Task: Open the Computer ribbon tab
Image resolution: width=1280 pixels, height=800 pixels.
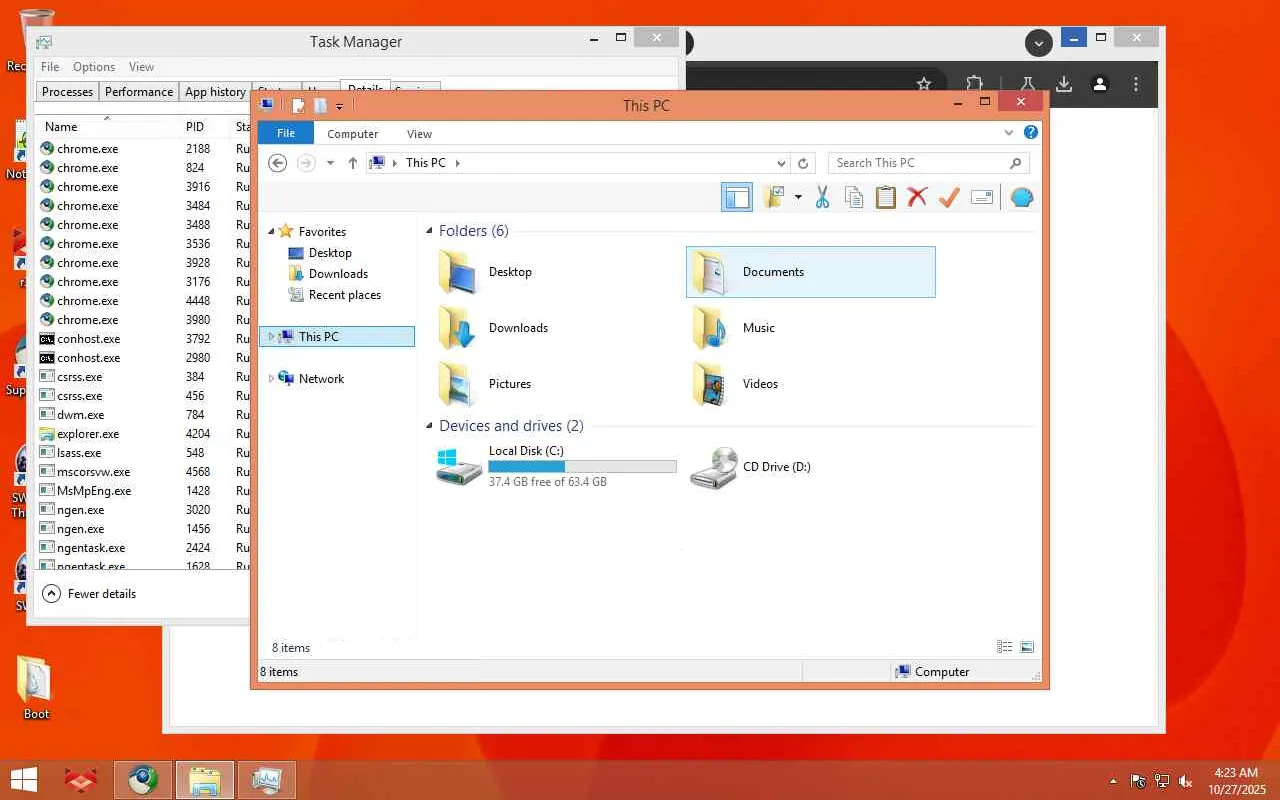Action: point(352,133)
